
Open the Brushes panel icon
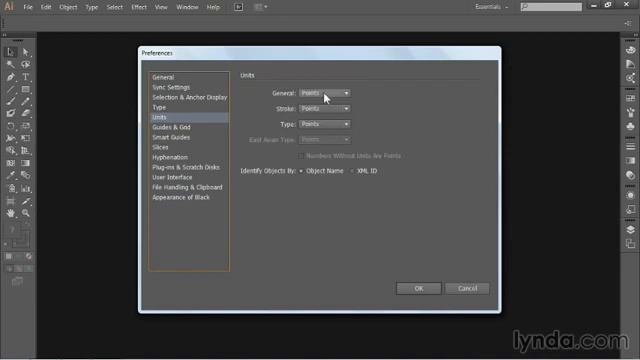coord(630,112)
